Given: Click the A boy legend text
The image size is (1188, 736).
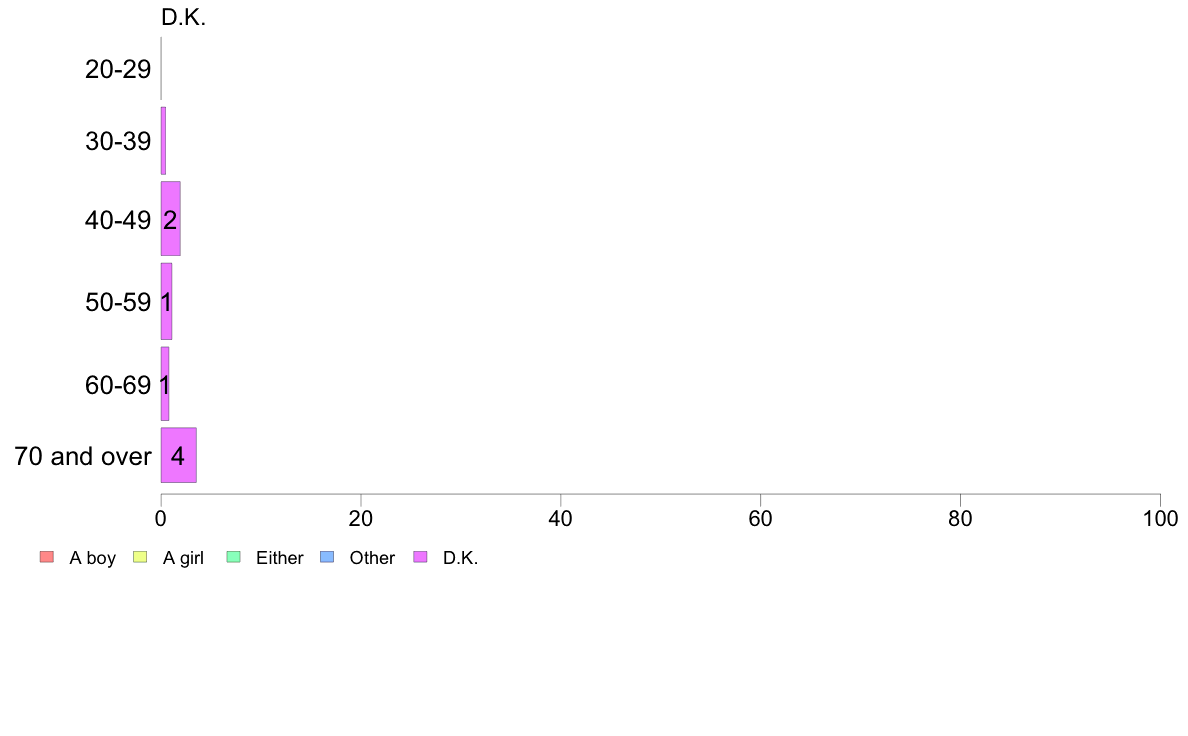Looking at the screenshot, I should [x=92, y=558].
